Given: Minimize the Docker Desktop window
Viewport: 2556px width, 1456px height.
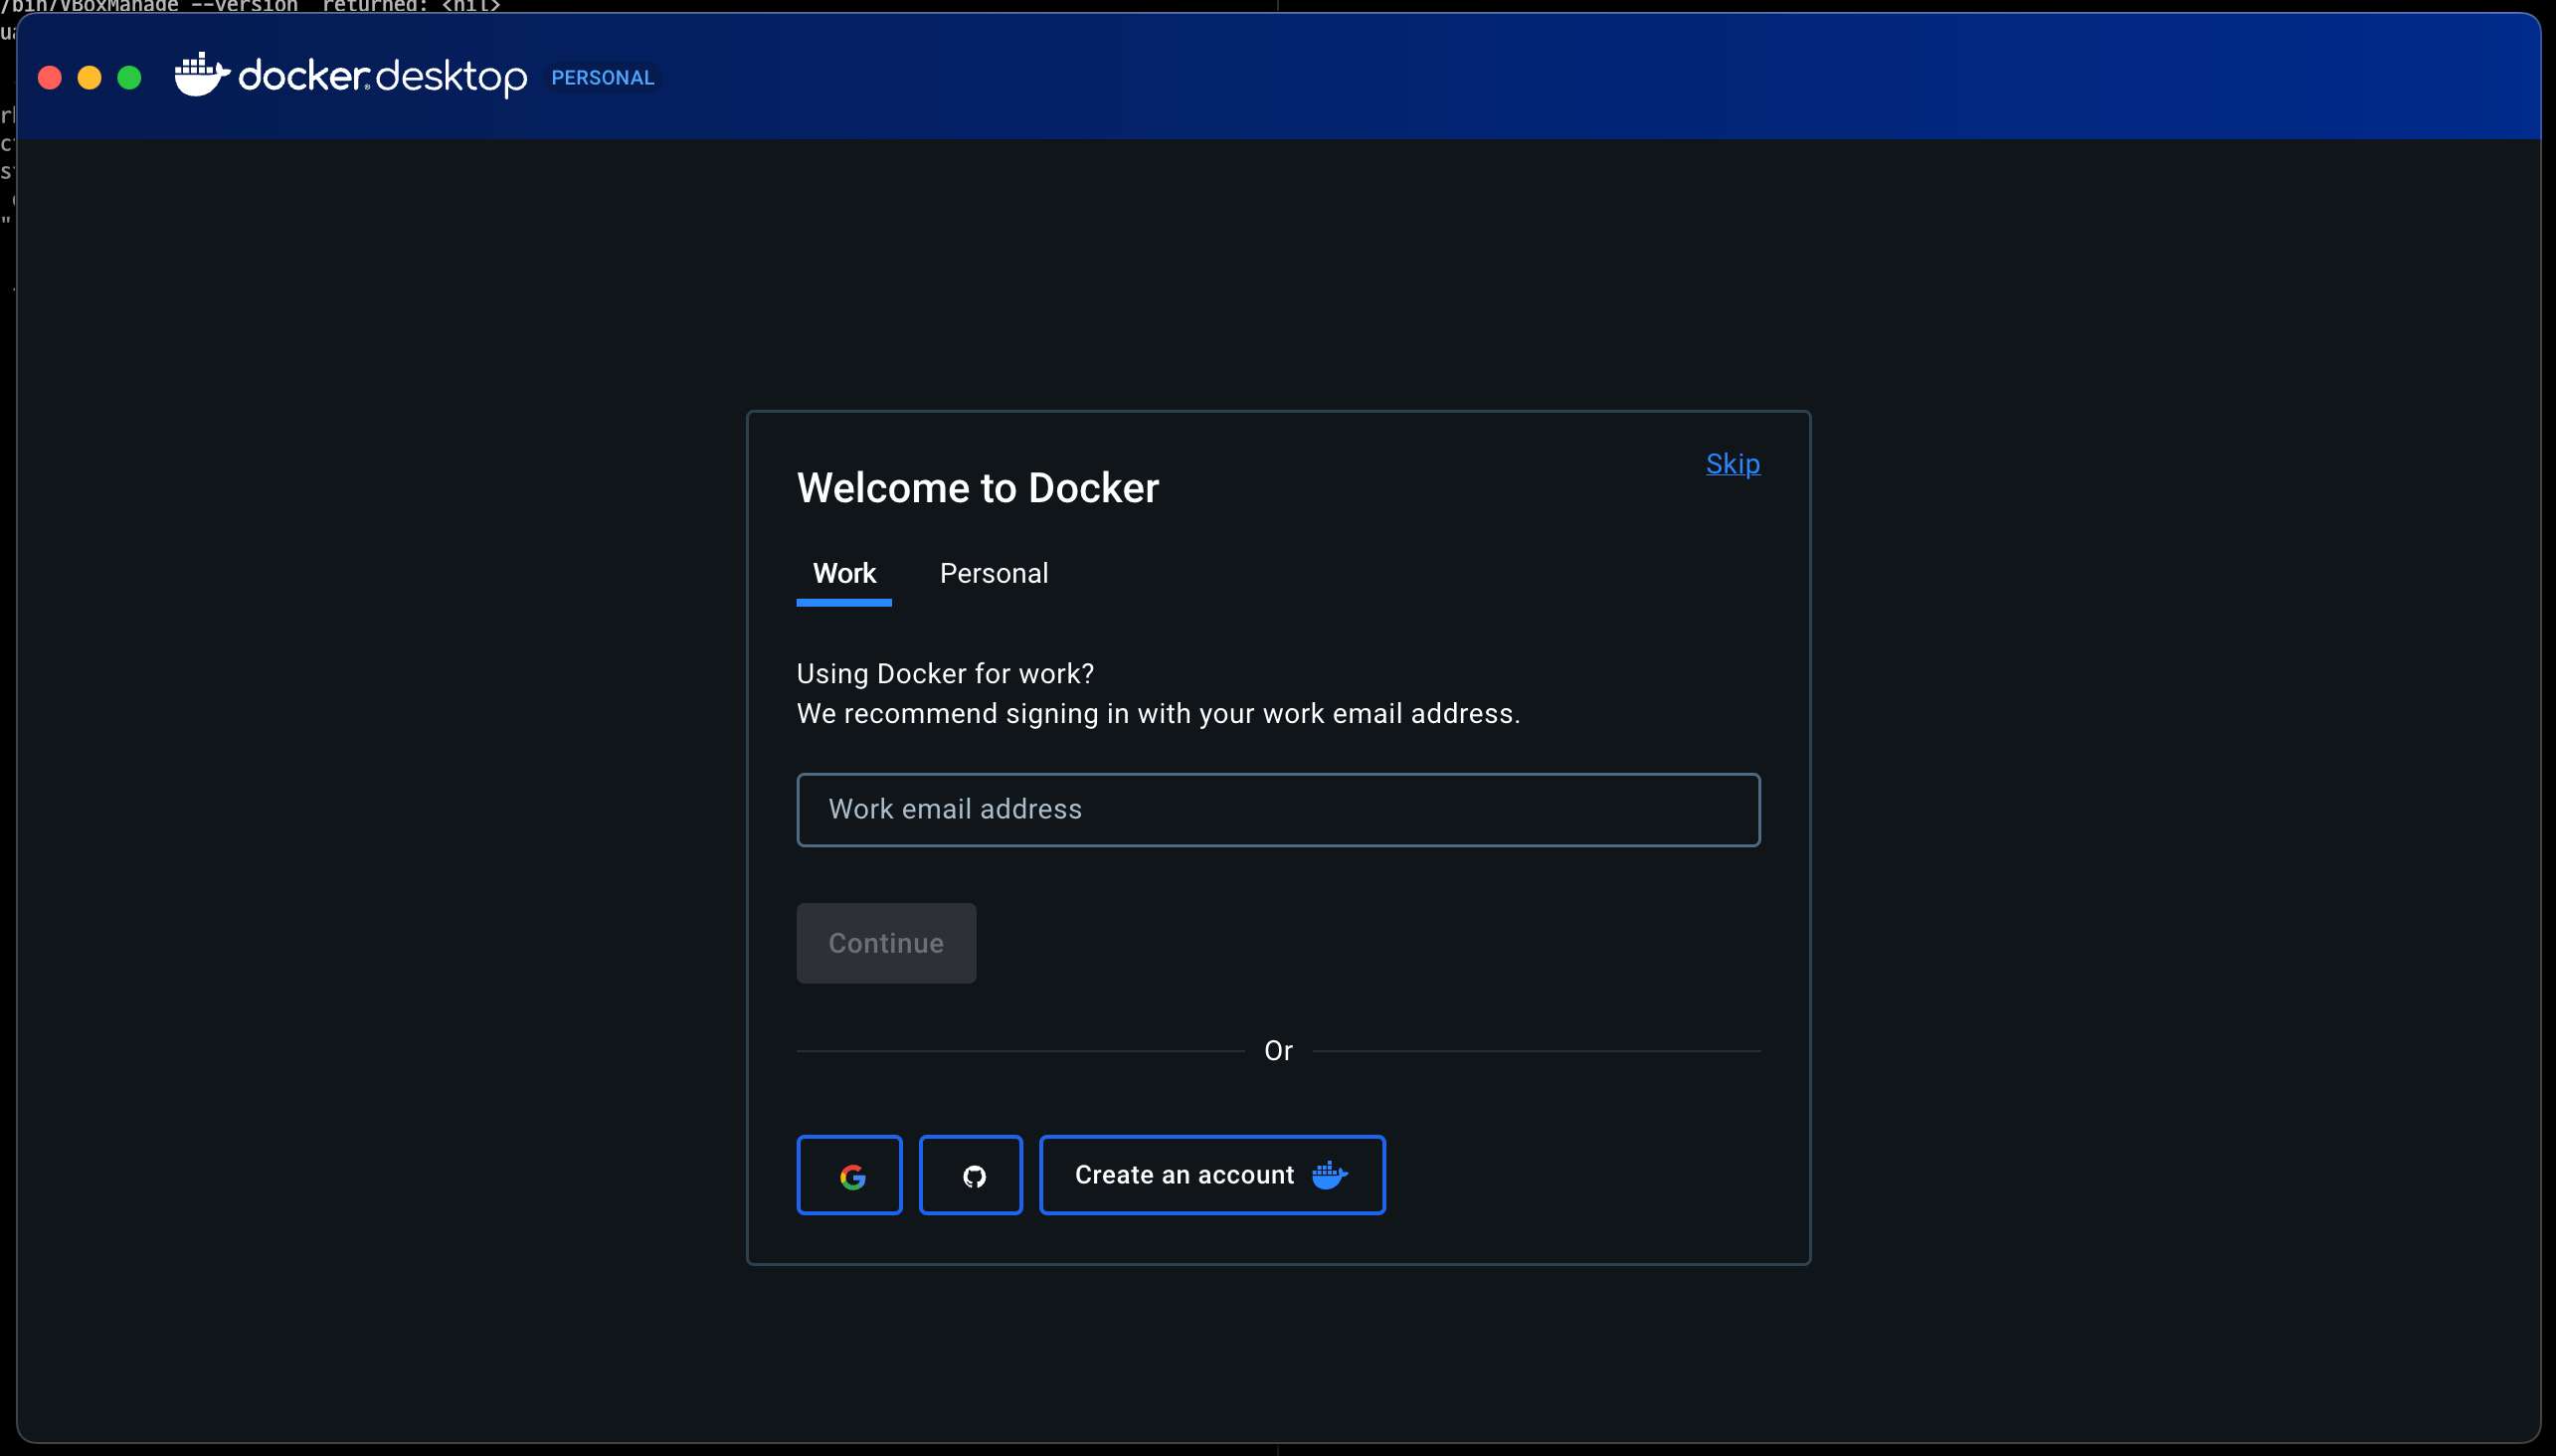Looking at the screenshot, I should pos(90,78).
